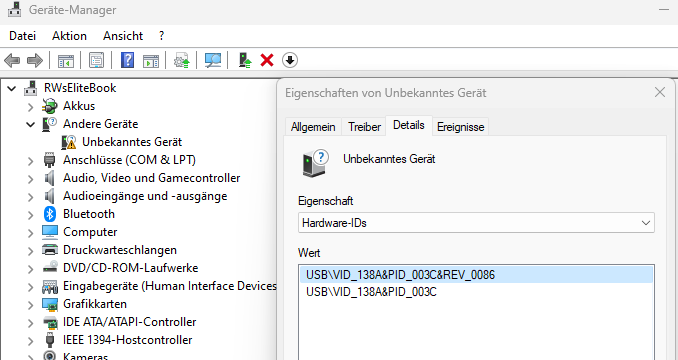This screenshot has height=360, width=678.
Task: Click the Audio, Video und Gamecontroller speaker icon
Action: (x=50, y=178)
